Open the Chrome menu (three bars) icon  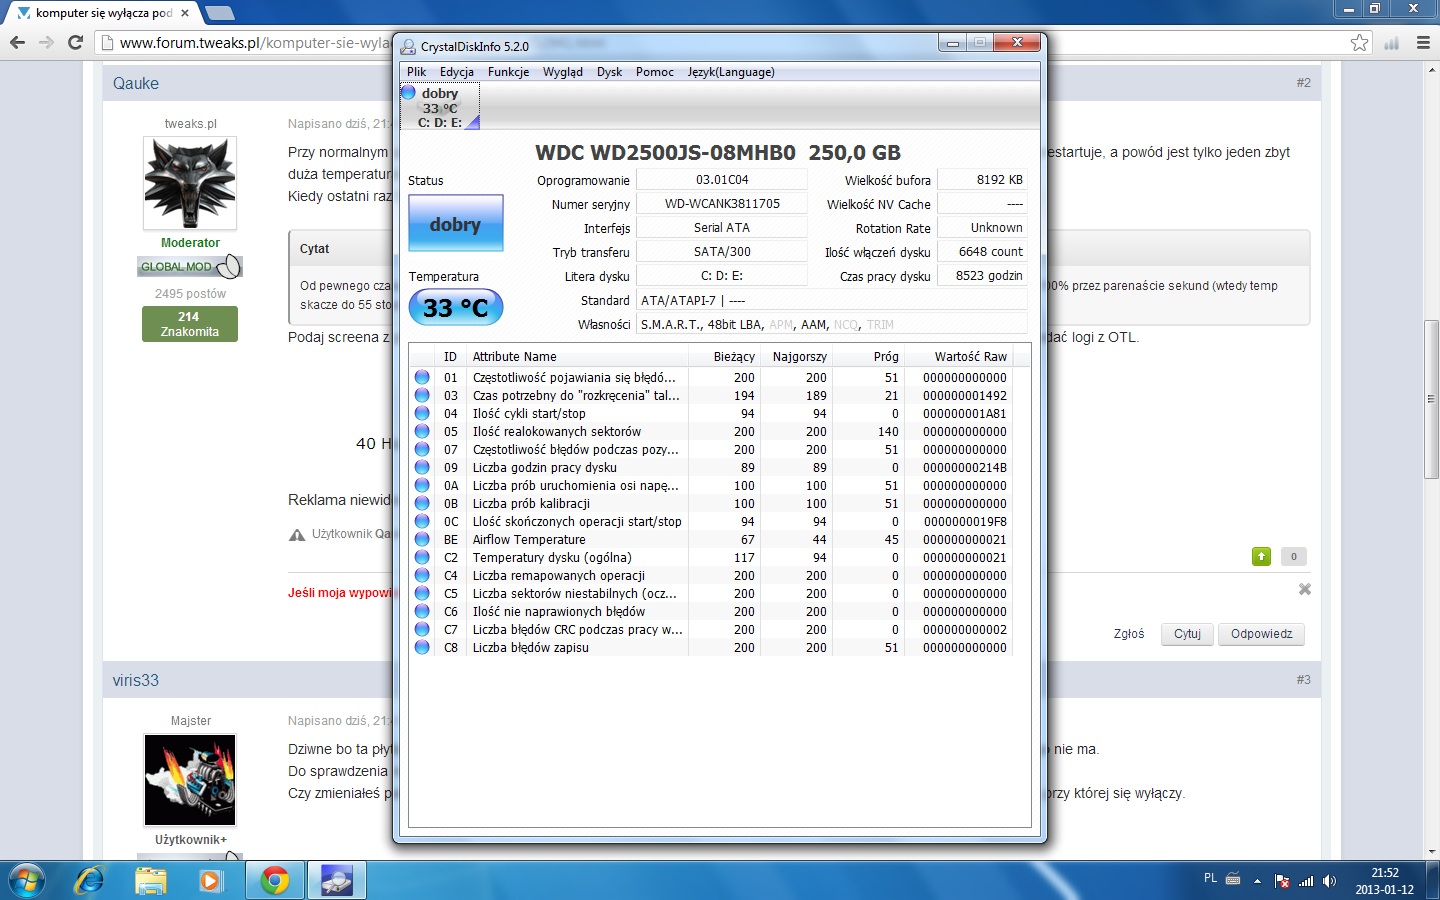coord(1423,42)
